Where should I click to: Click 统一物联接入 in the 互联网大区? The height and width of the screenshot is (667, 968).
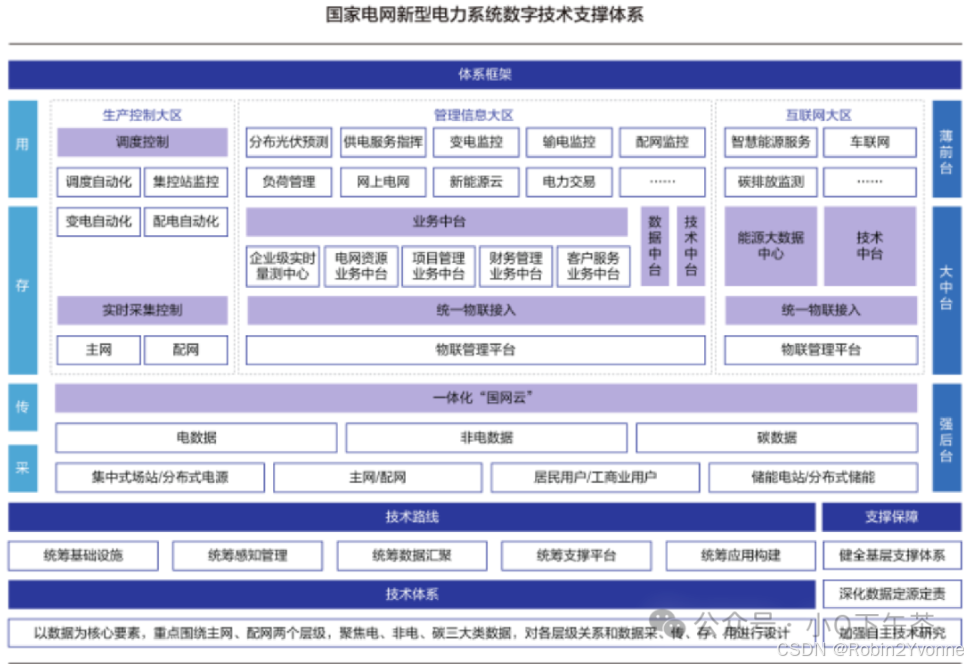(x=821, y=310)
